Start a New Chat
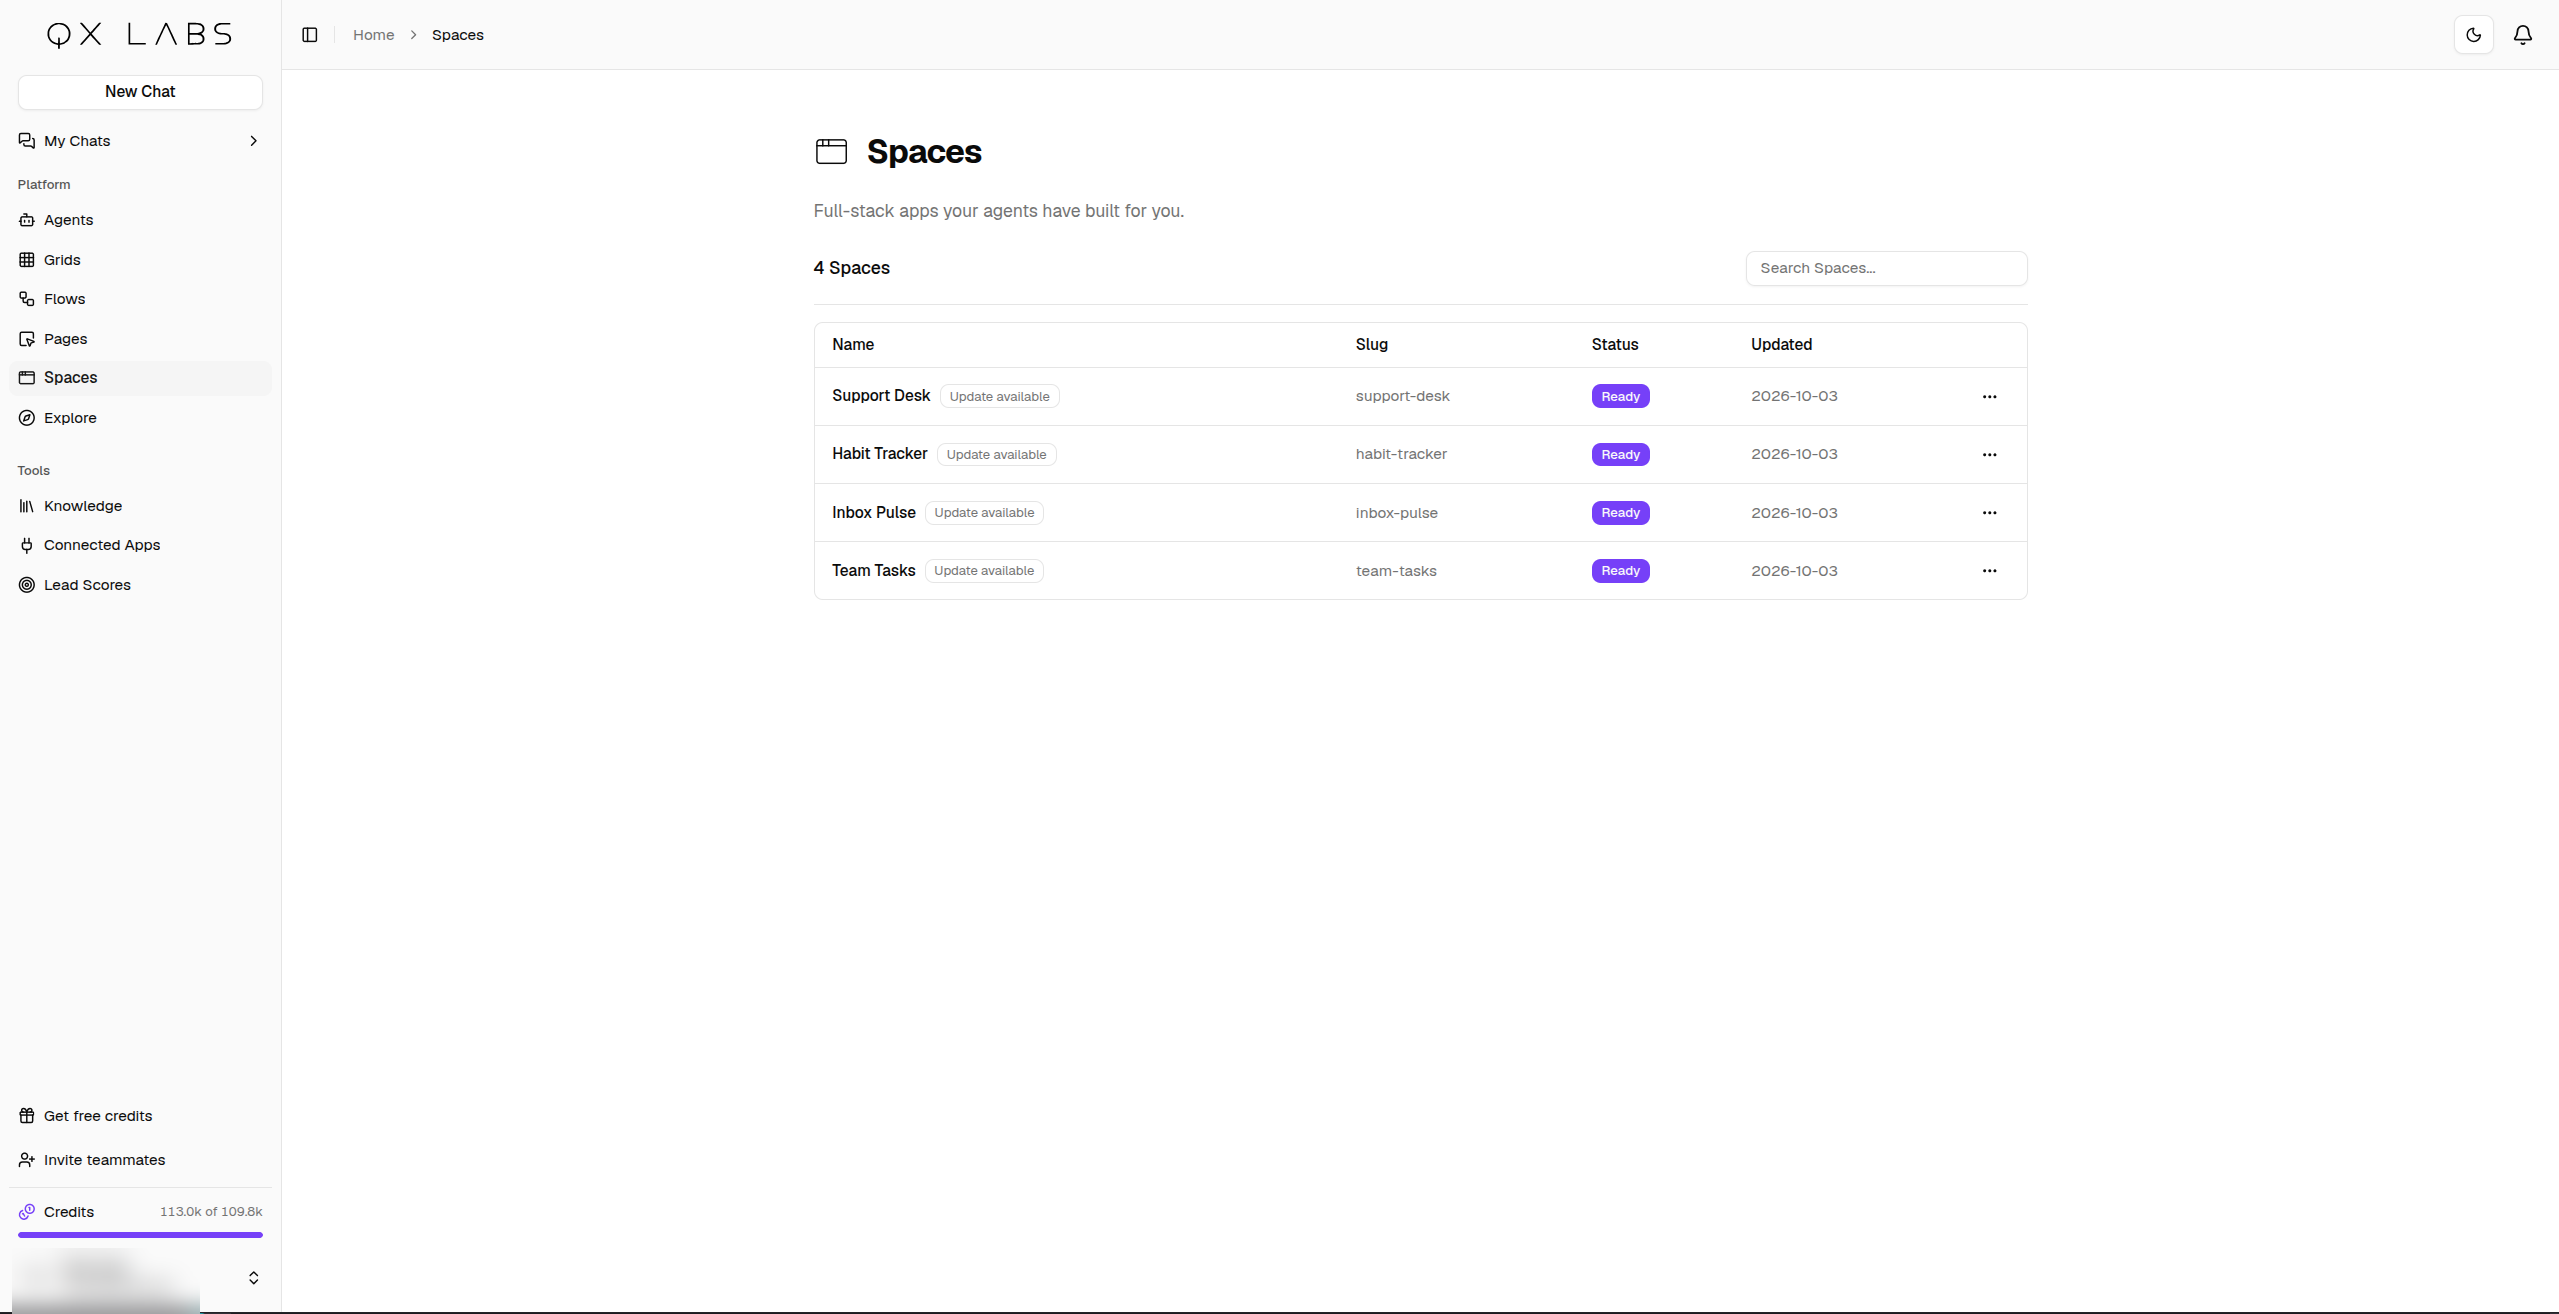 pos(140,92)
